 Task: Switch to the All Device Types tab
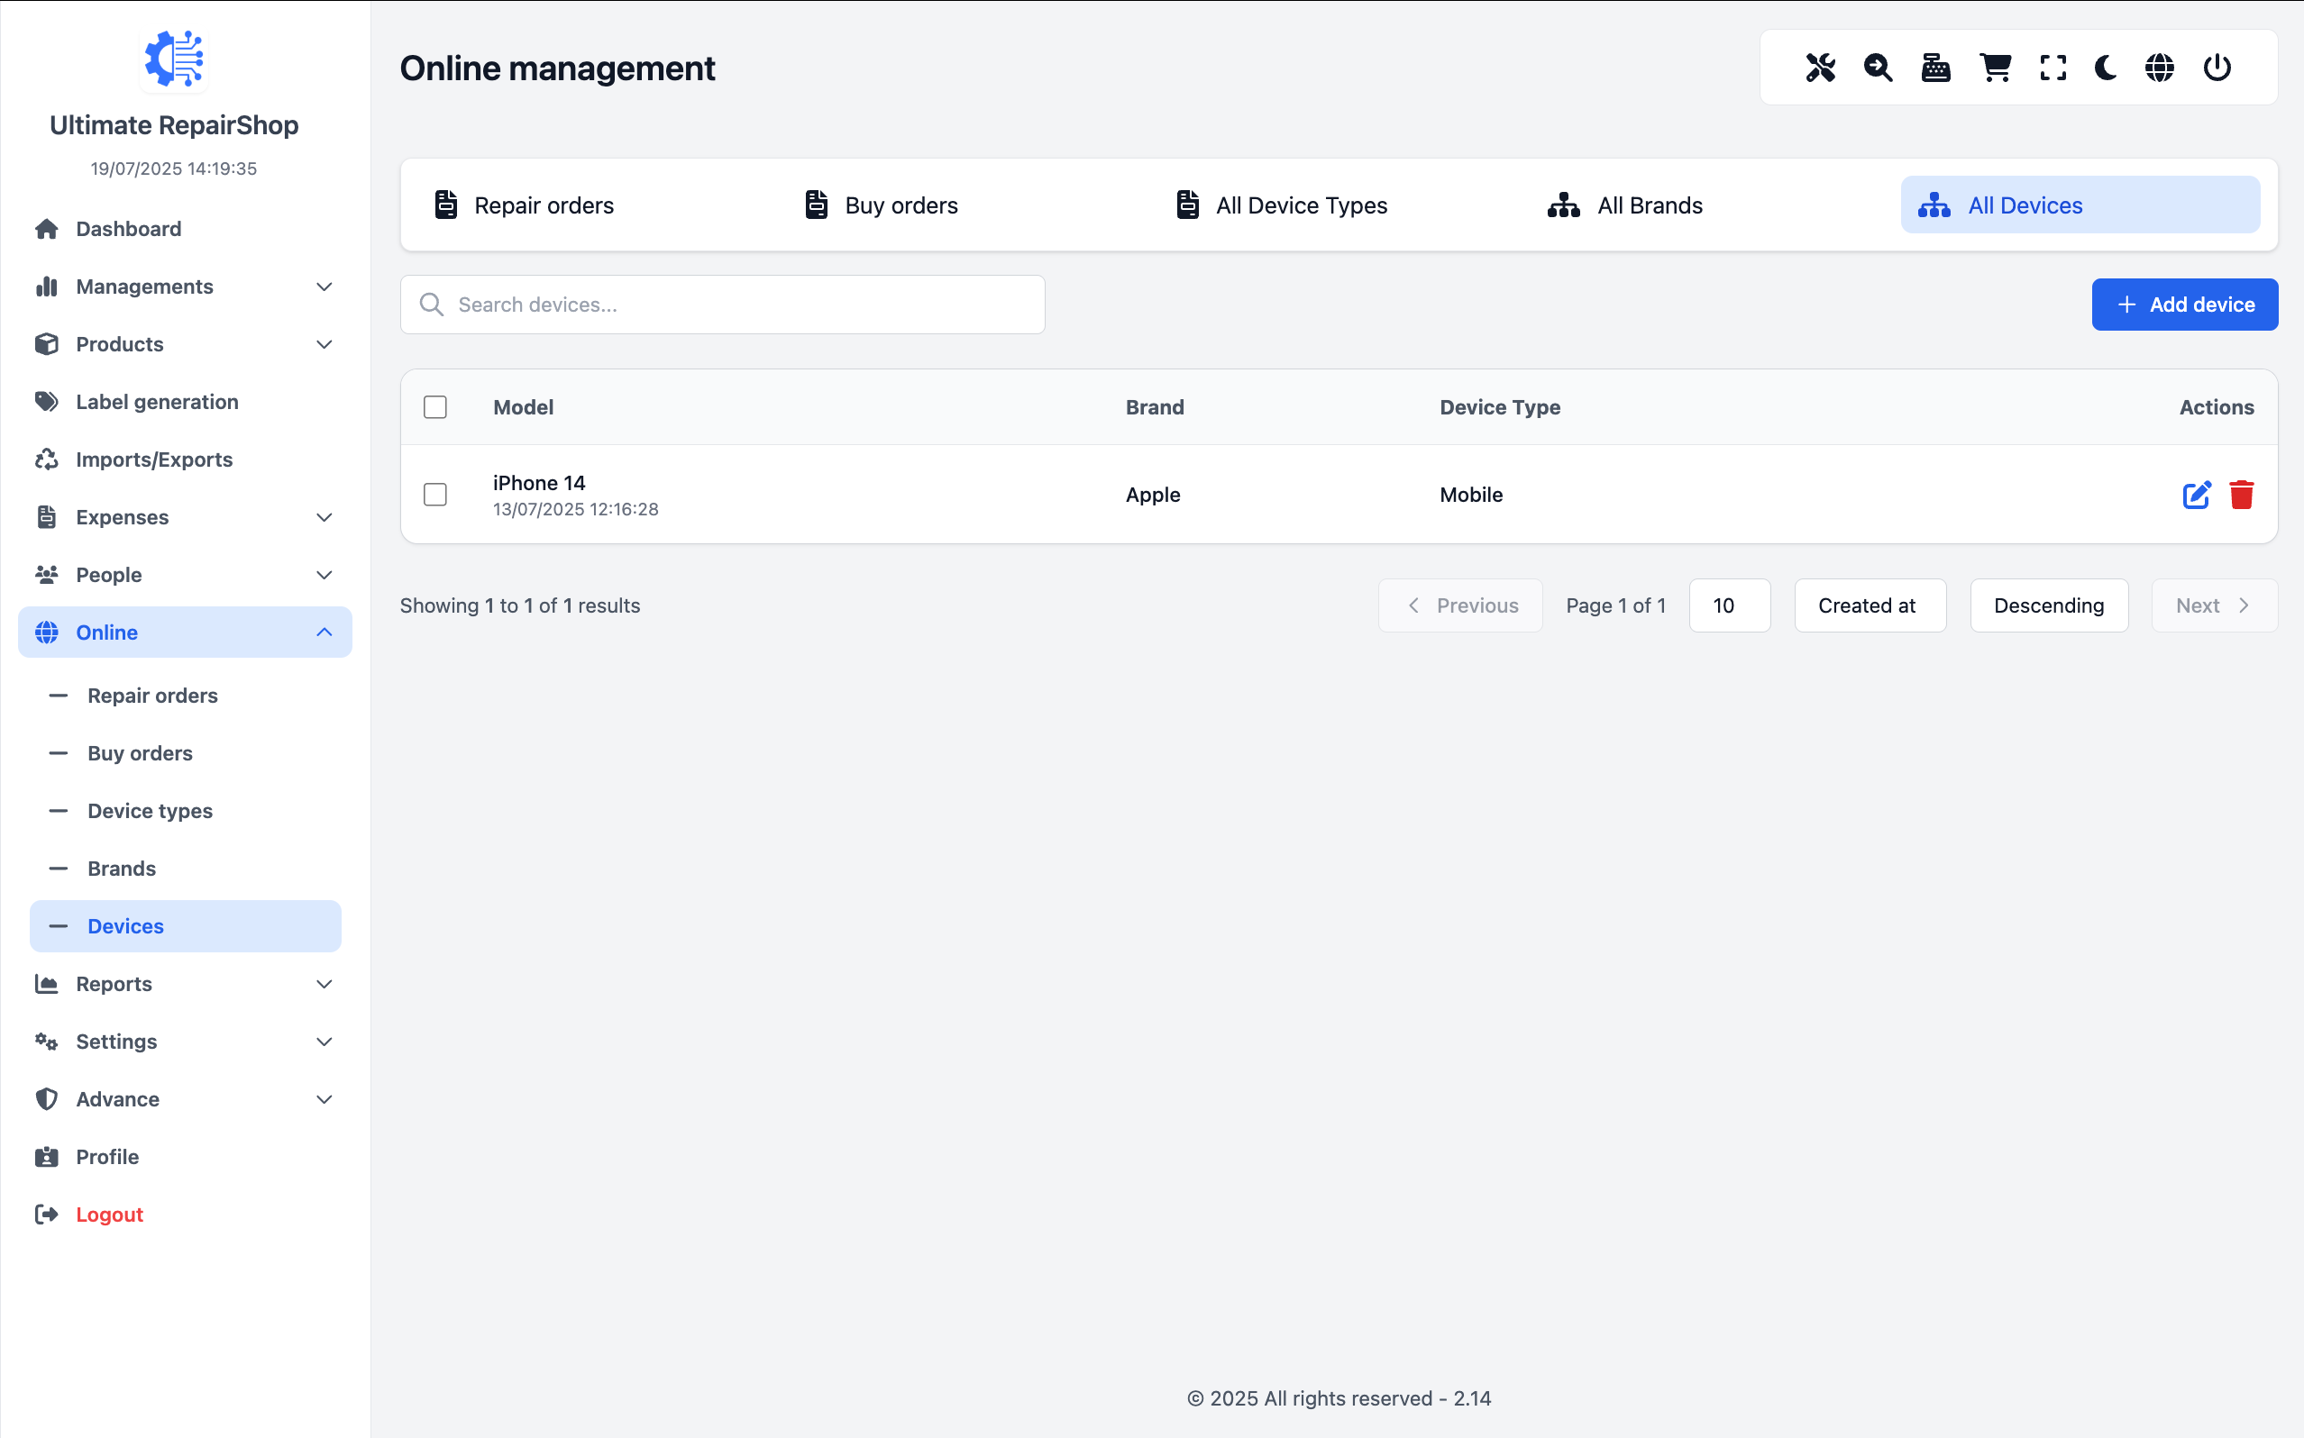(x=1282, y=205)
